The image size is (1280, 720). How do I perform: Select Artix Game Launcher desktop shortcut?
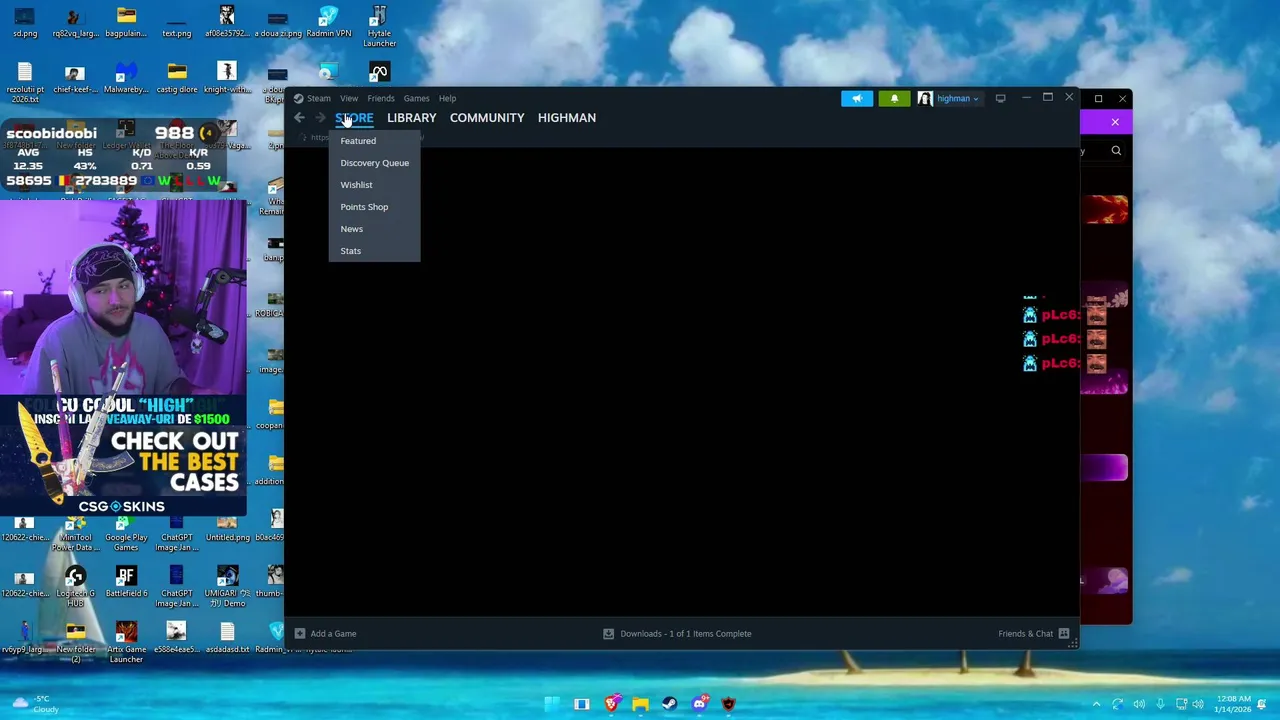pyautogui.click(x=126, y=644)
